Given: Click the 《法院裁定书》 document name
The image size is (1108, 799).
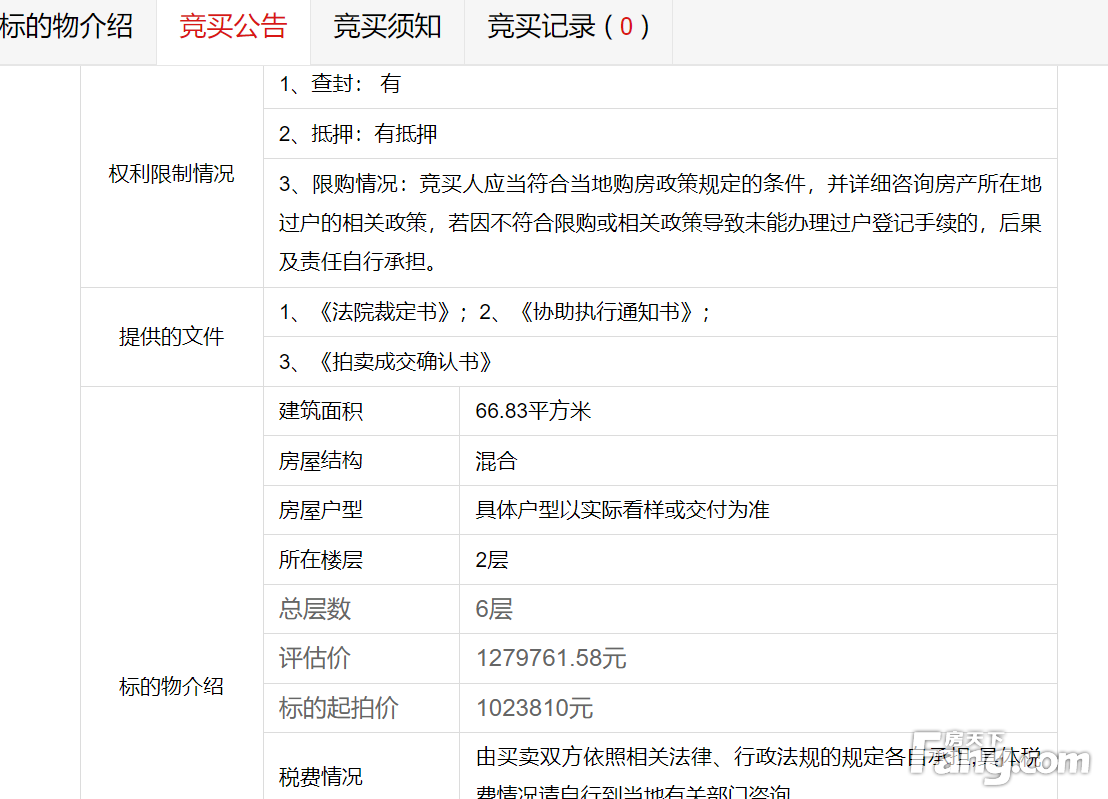Looking at the screenshot, I should pos(384,312).
